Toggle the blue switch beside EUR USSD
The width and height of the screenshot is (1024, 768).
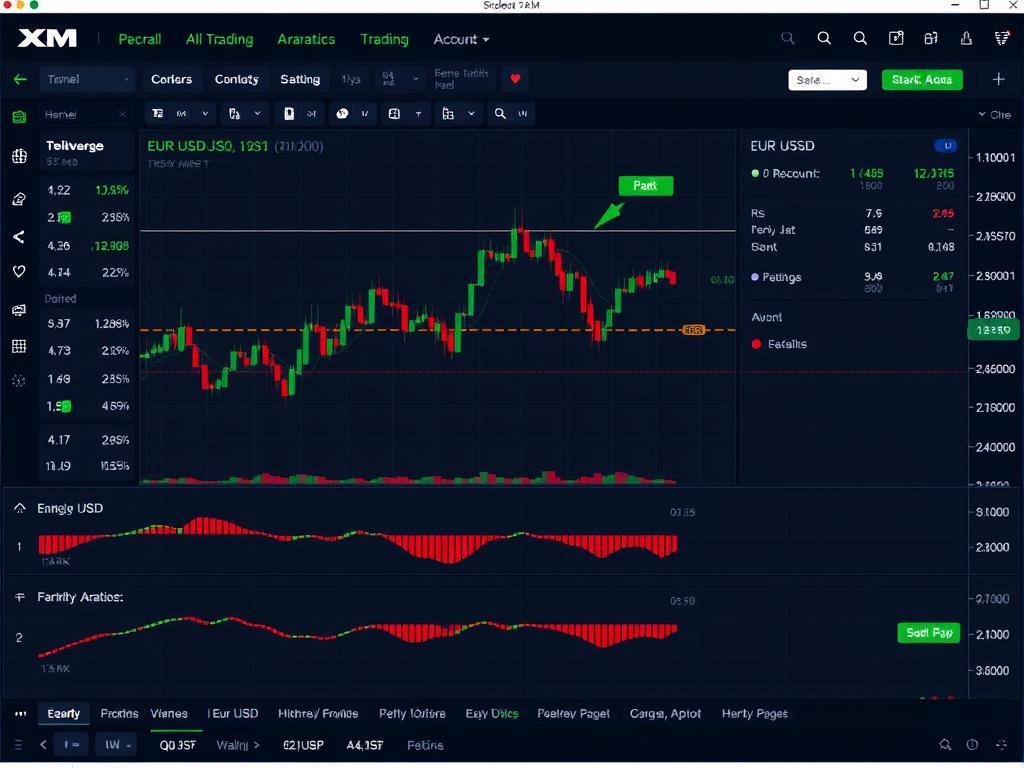[944, 145]
